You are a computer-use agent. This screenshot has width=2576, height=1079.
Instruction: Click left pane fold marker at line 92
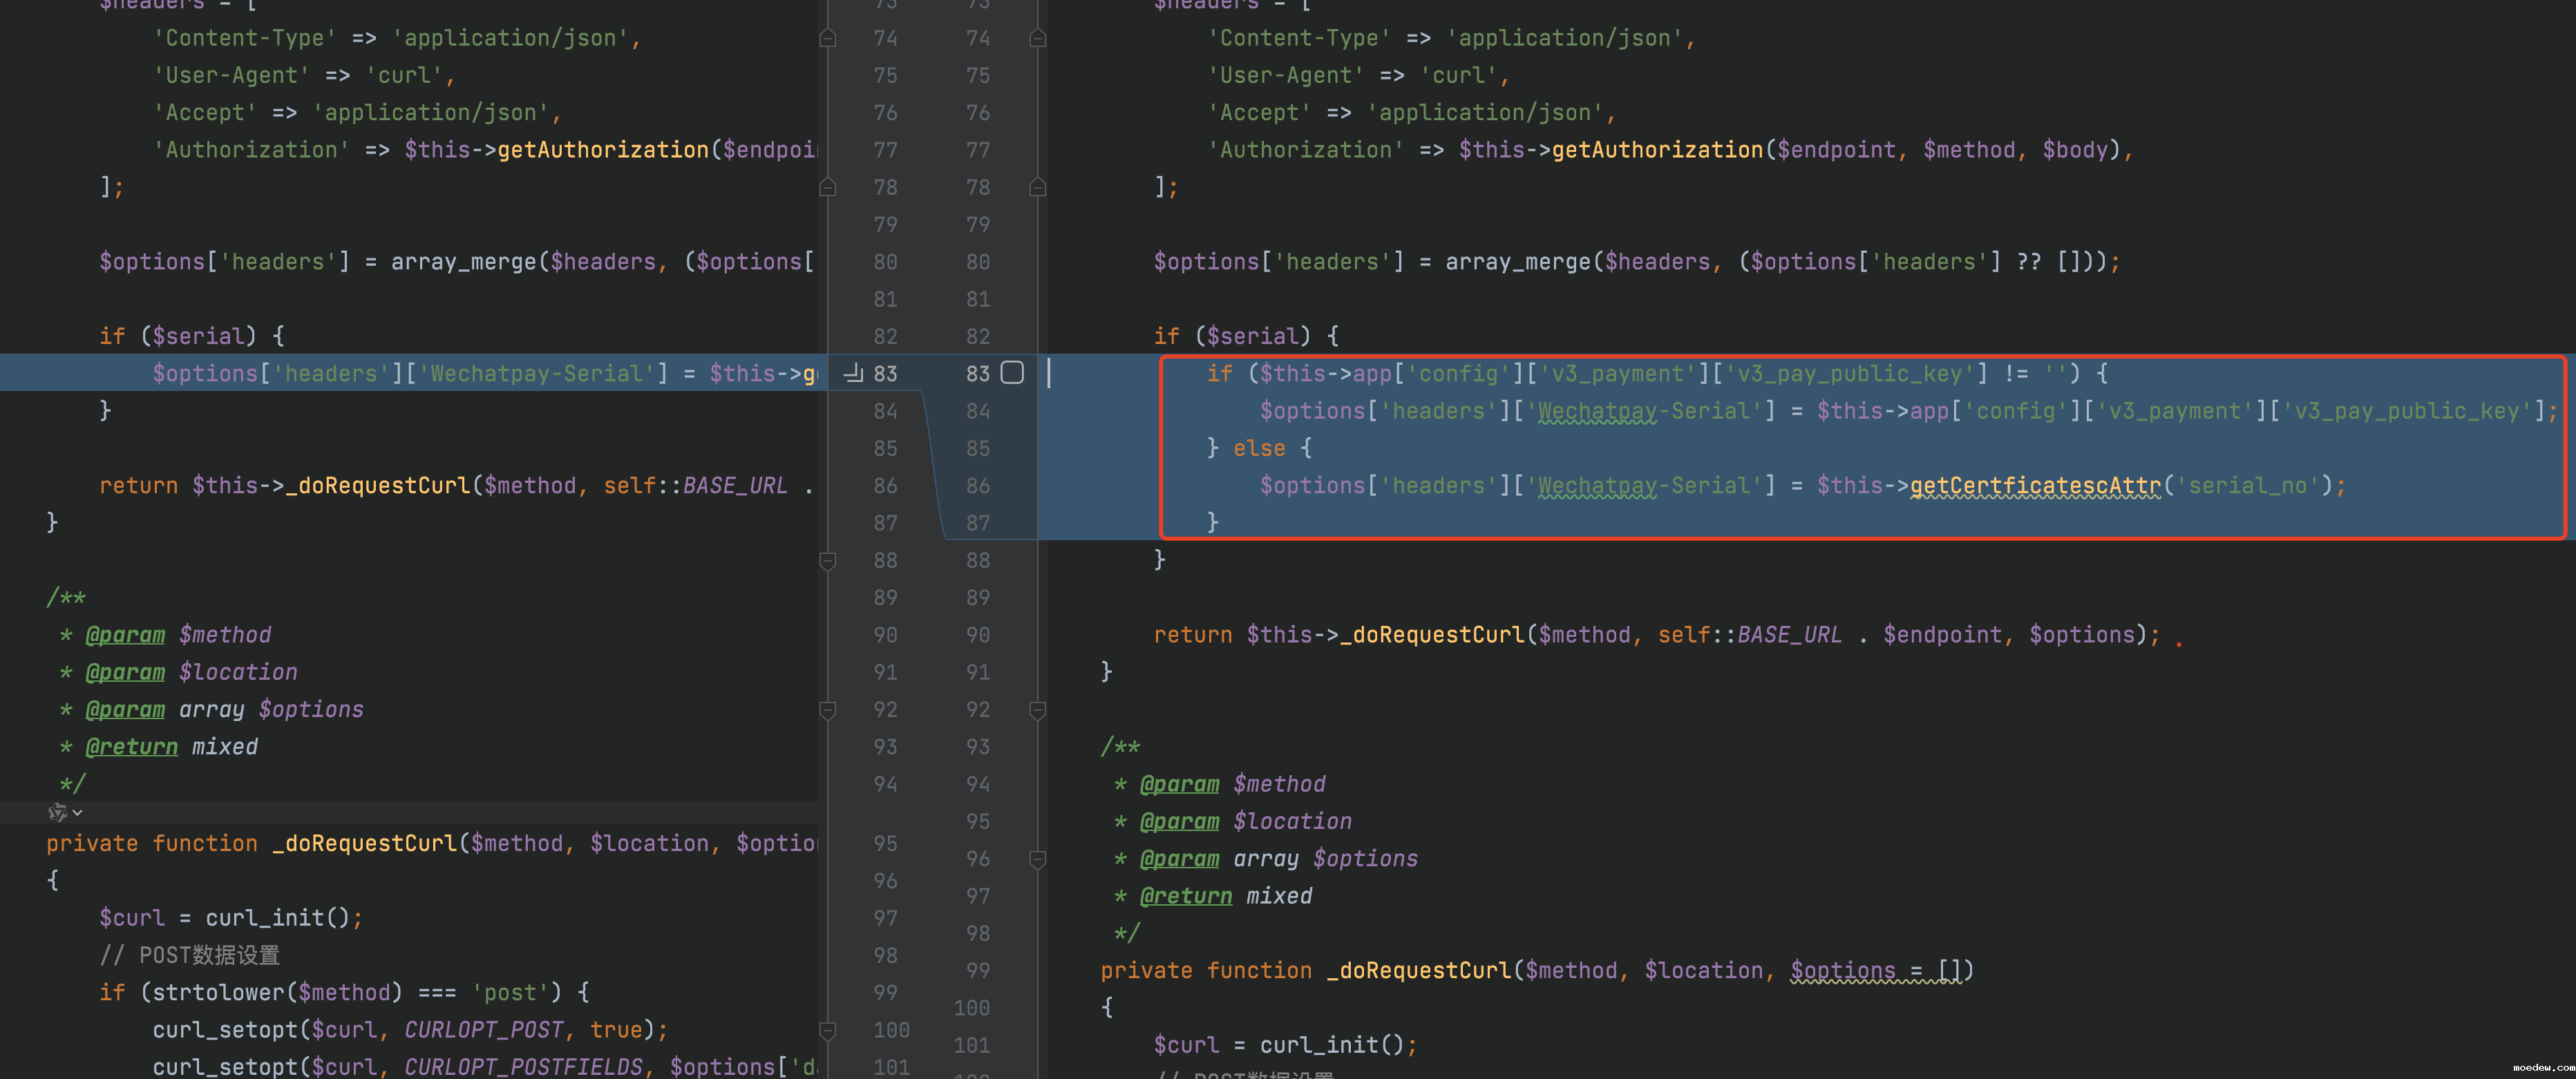pyautogui.click(x=827, y=710)
